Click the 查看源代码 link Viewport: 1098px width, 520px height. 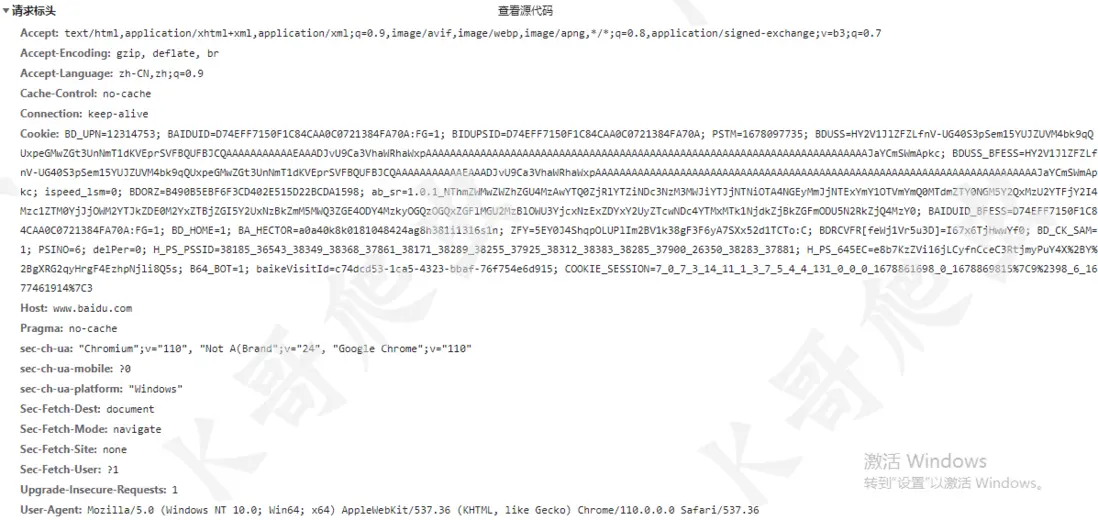(x=526, y=11)
